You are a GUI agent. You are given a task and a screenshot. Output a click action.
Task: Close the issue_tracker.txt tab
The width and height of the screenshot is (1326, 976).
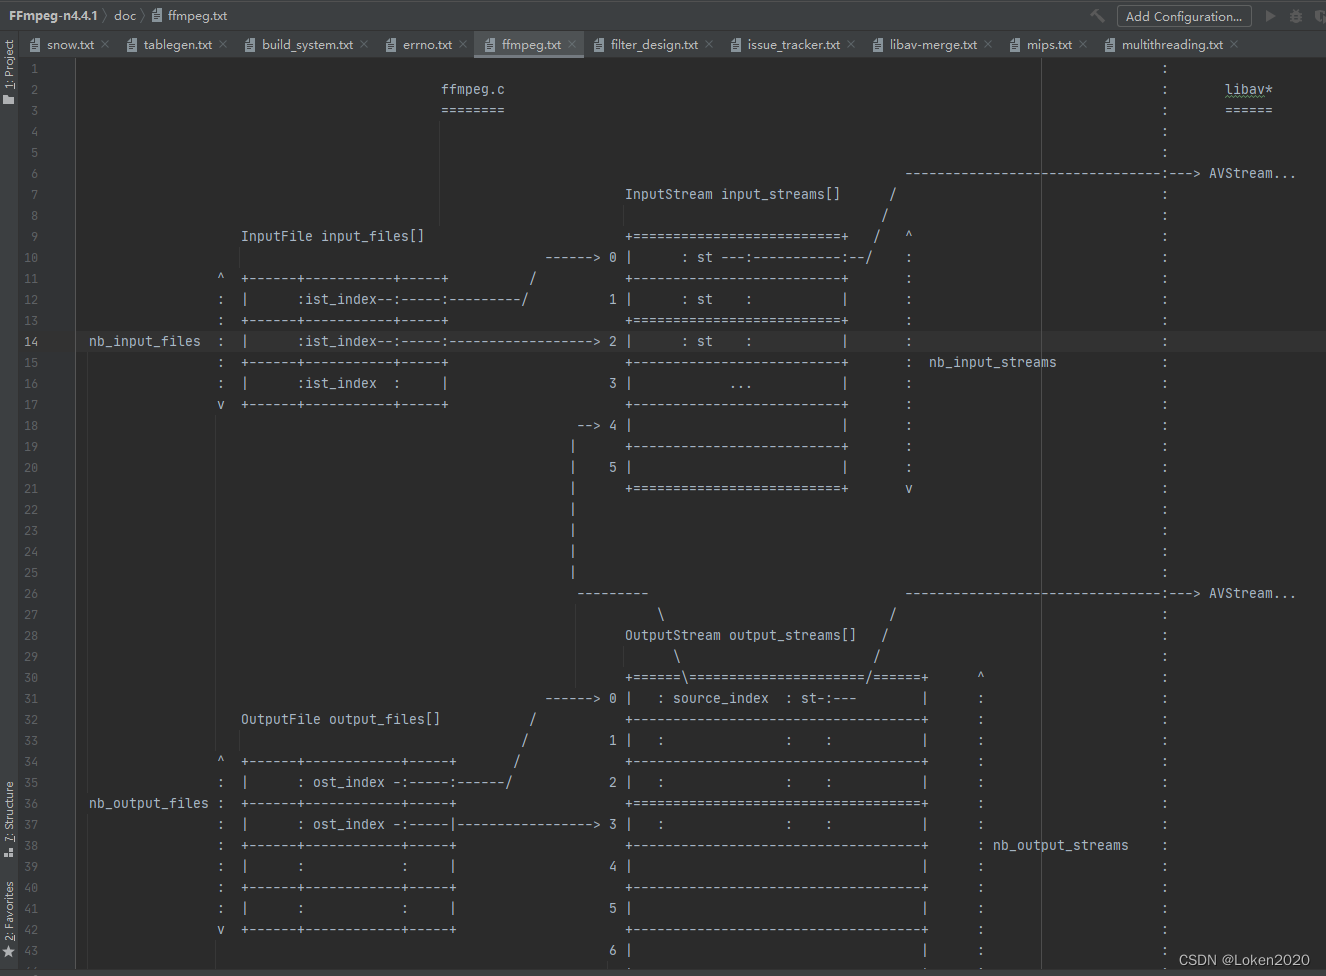[851, 44]
